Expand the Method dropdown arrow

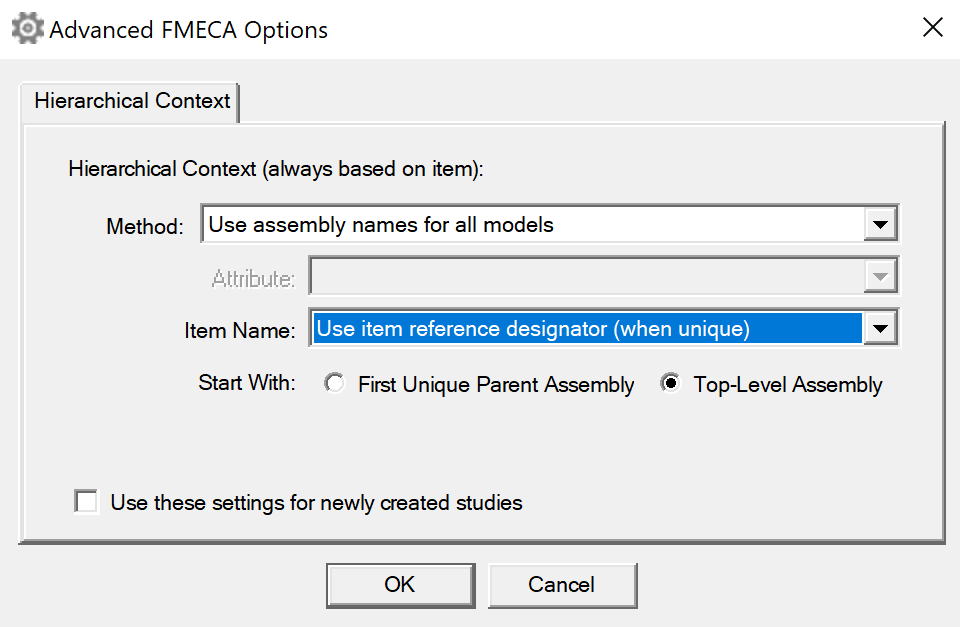(880, 225)
